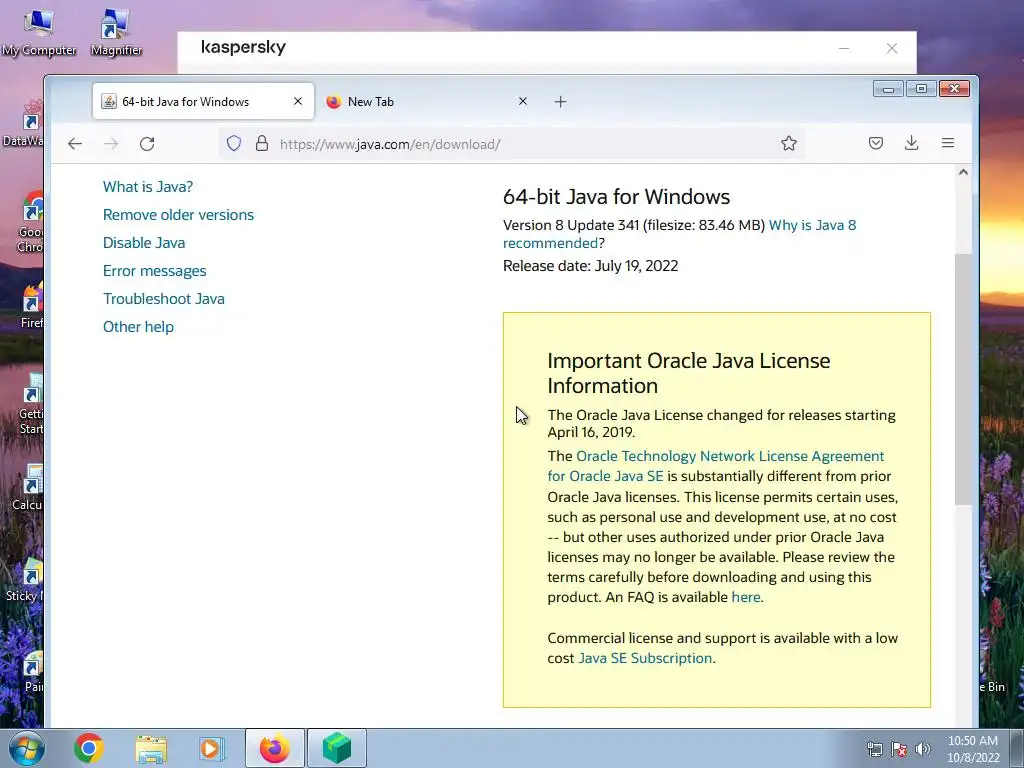Open the Remove older versions link
1024x768 pixels.
178,215
